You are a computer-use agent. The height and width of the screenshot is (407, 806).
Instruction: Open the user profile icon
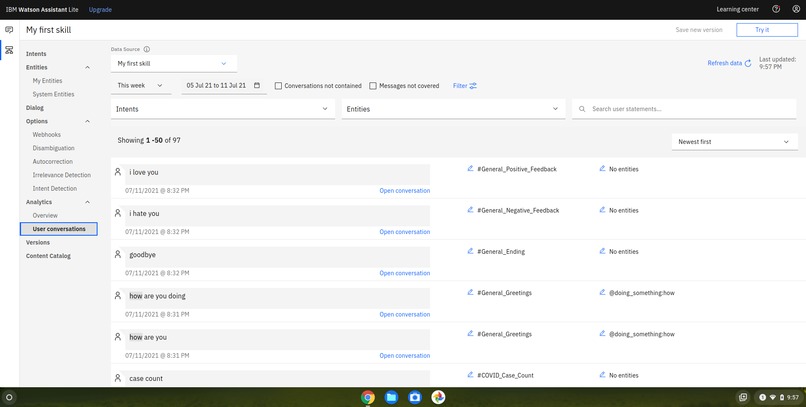click(x=796, y=9)
